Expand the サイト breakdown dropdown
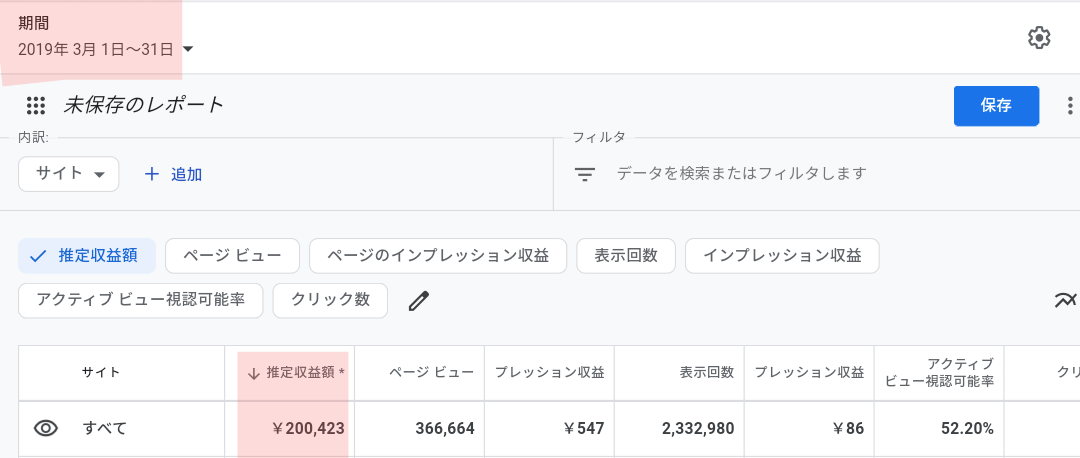Viewport: 1080px width, 458px height. coord(69,174)
